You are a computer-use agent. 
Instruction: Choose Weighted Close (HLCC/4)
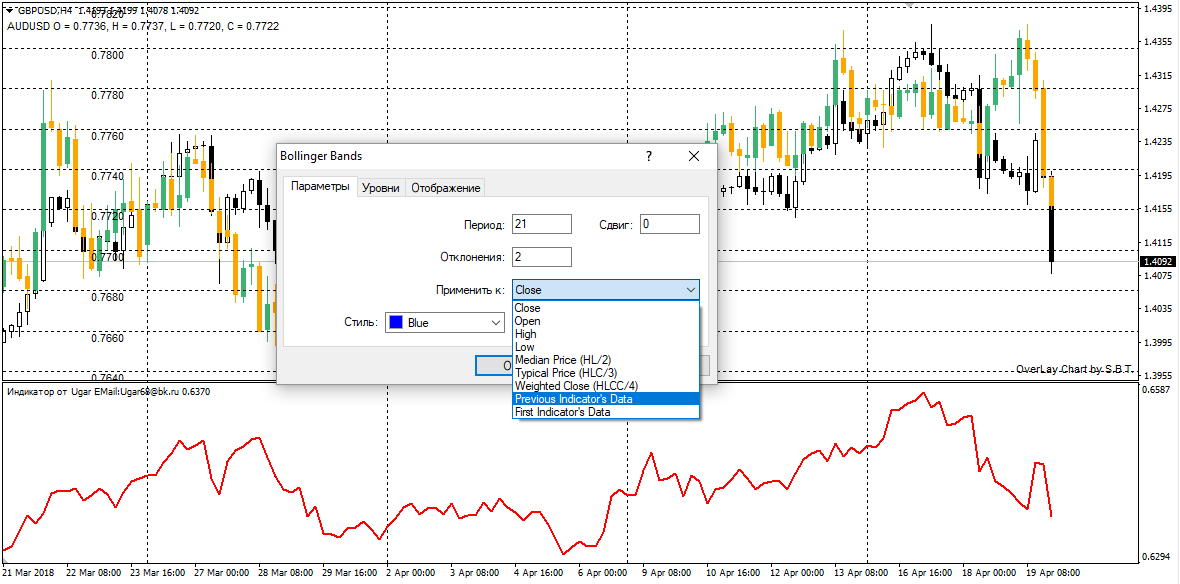[x=606, y=386]
